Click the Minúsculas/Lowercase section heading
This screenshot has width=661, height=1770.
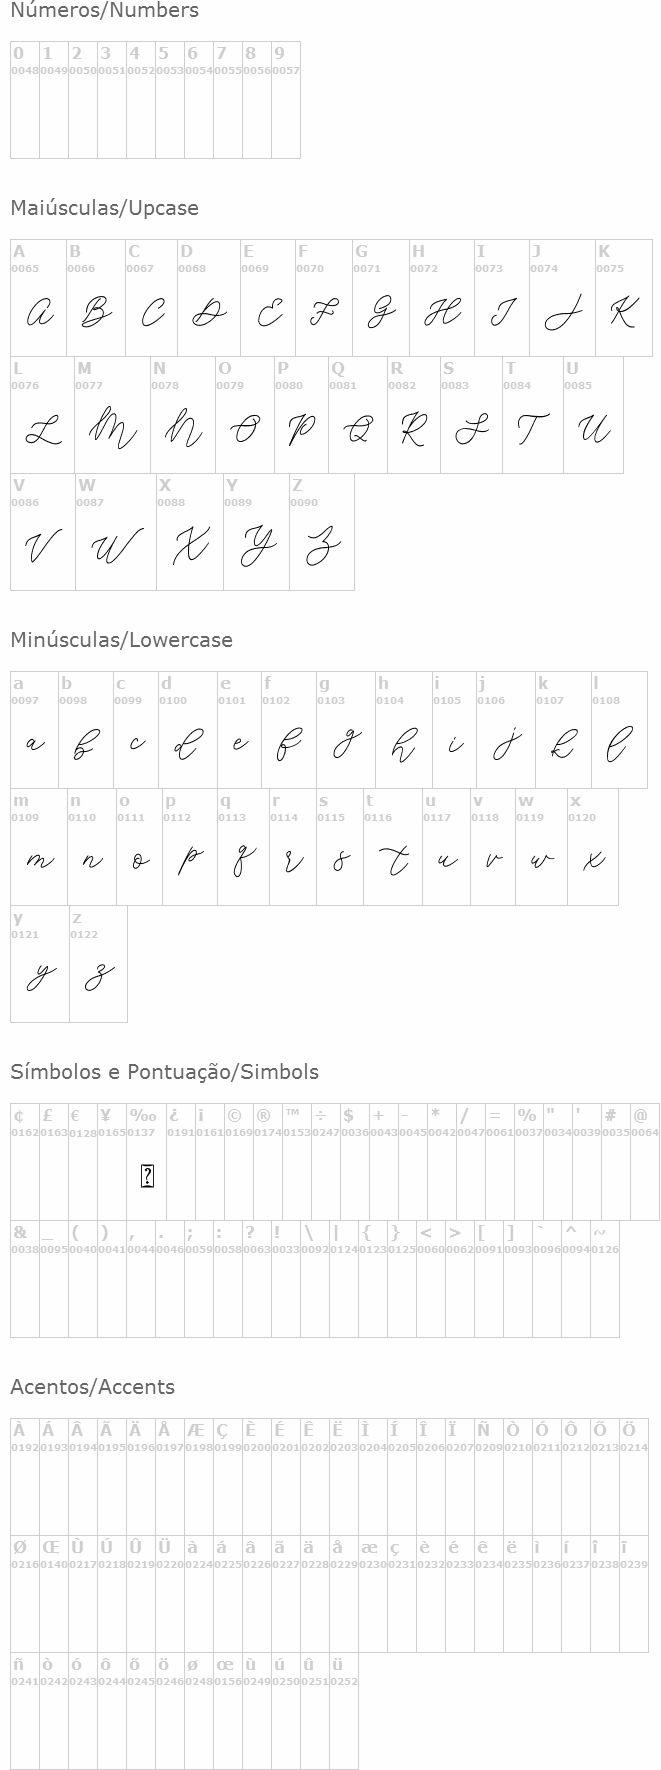coord(121,640)
